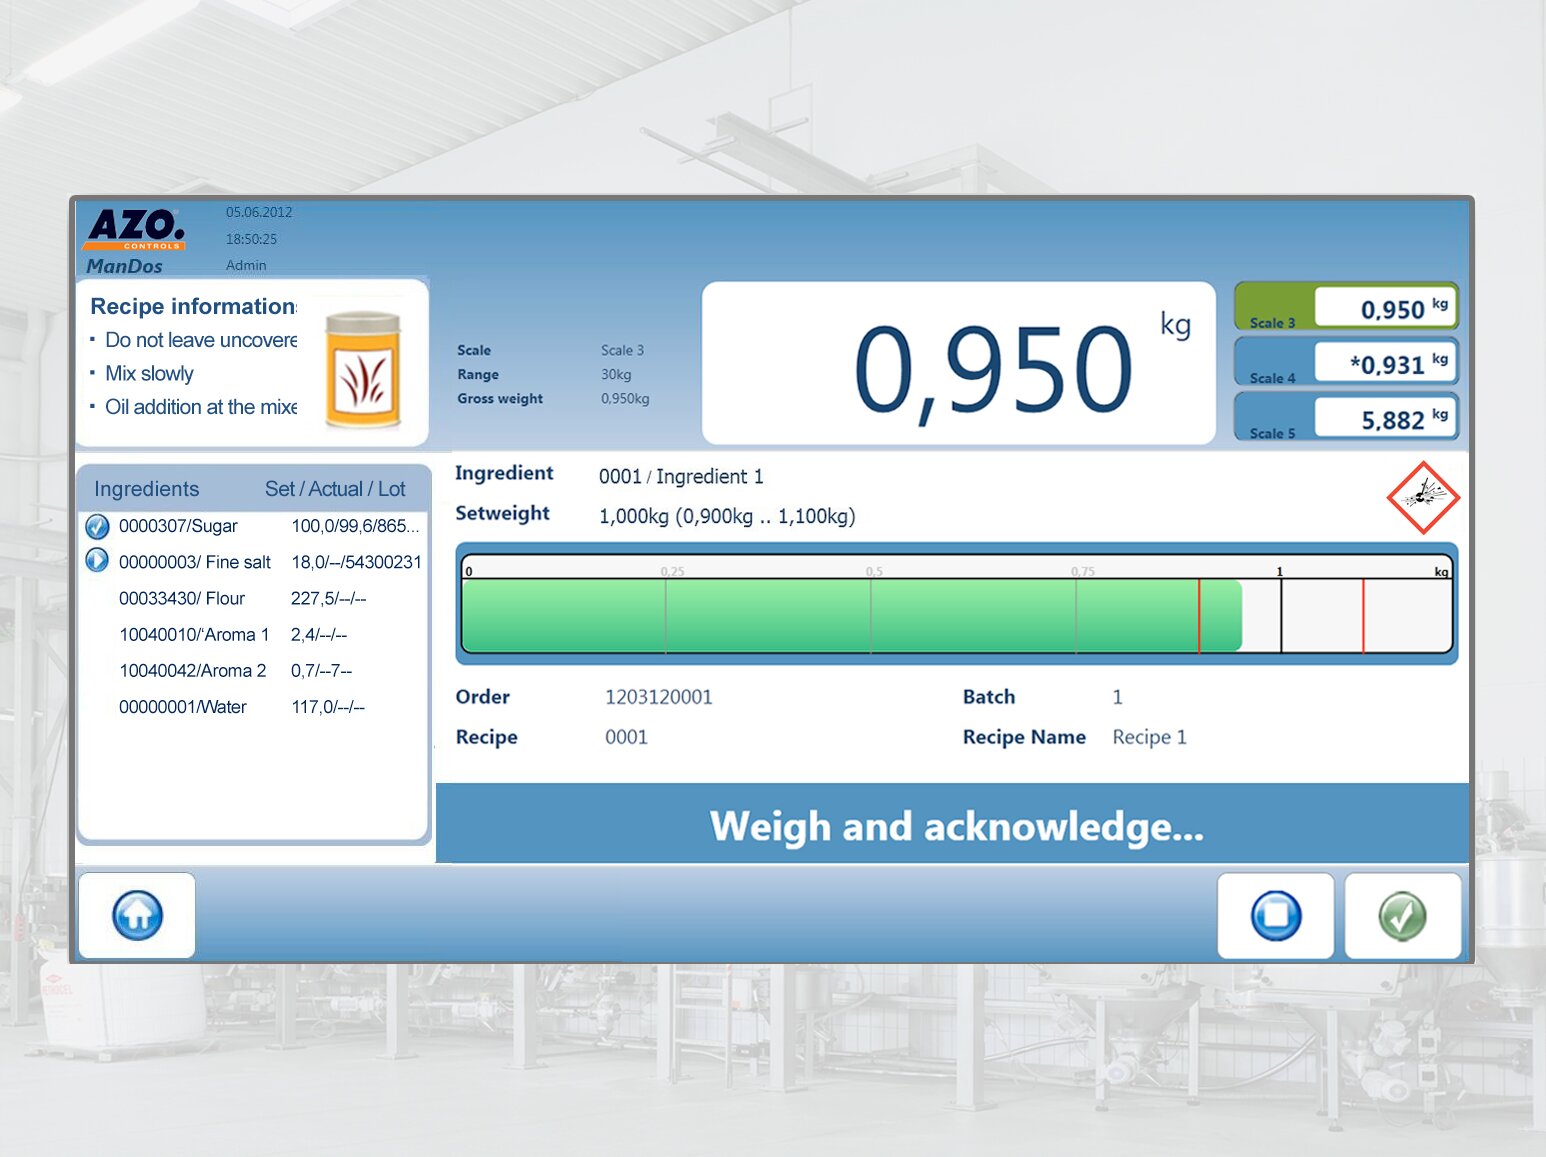Click the AZO Controls logo
This screenshot has height=1157, width=1546.
(x=136, y=228)
